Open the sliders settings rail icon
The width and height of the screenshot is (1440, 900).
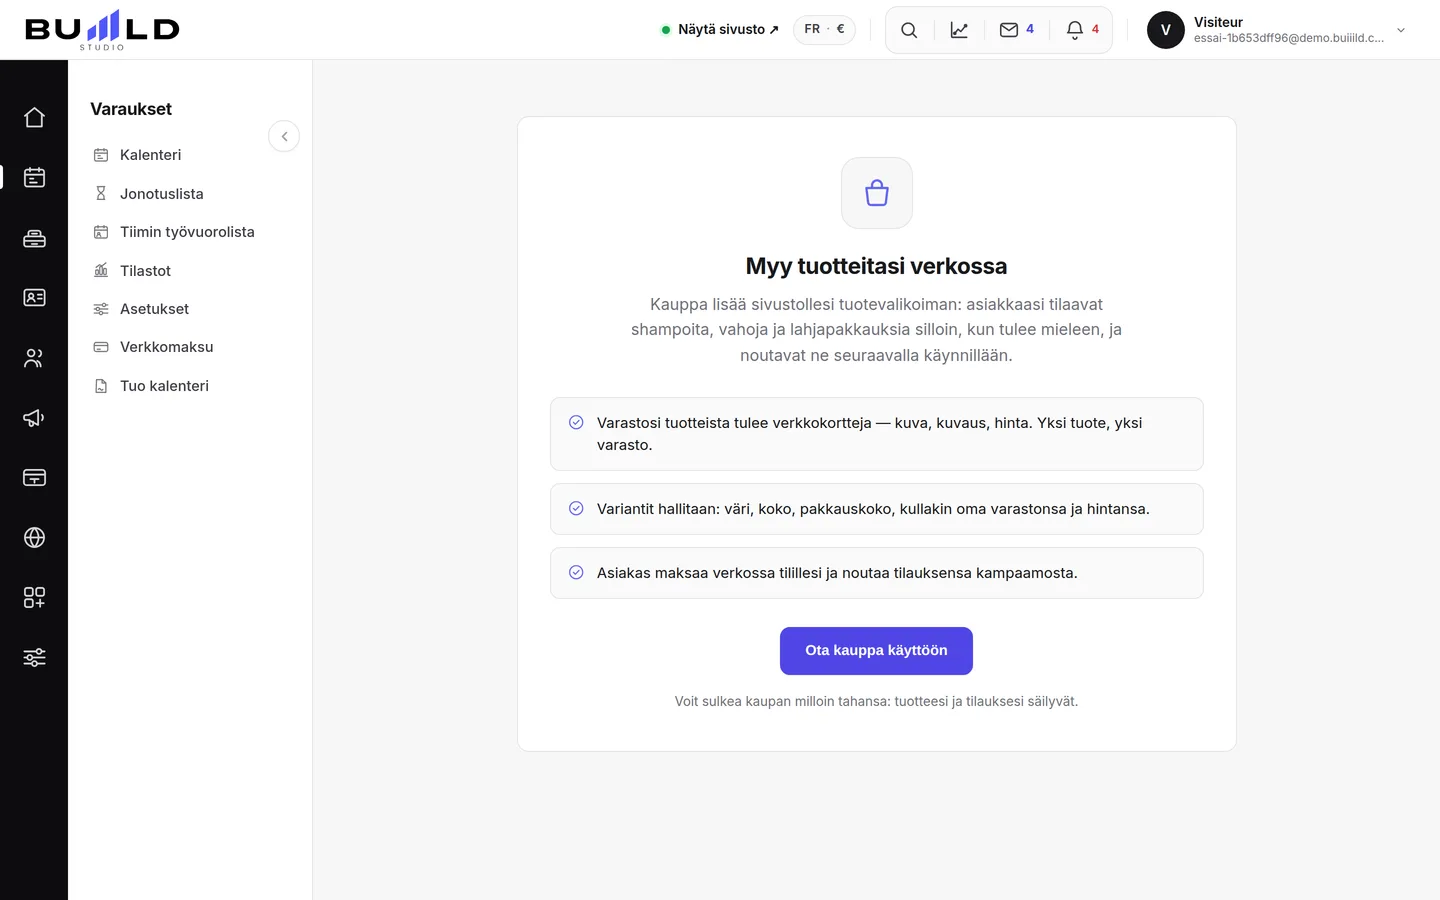(34, 658)
